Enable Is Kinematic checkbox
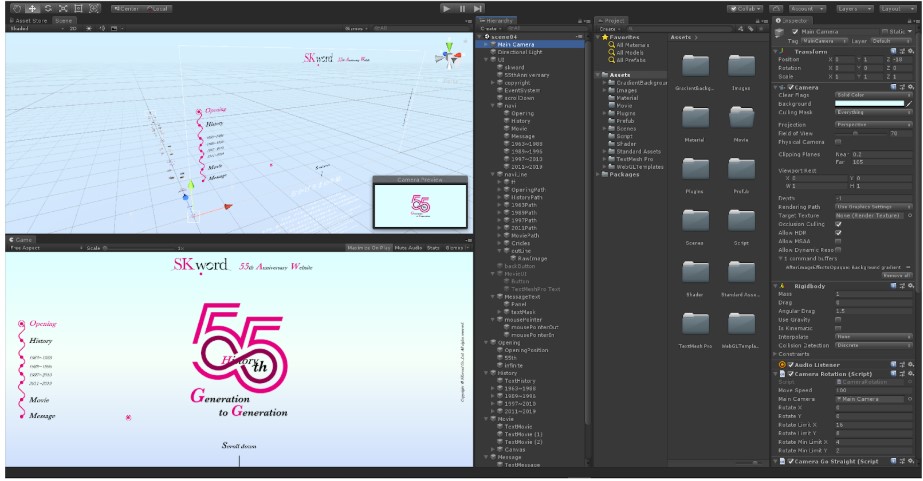 pos(838,328)
